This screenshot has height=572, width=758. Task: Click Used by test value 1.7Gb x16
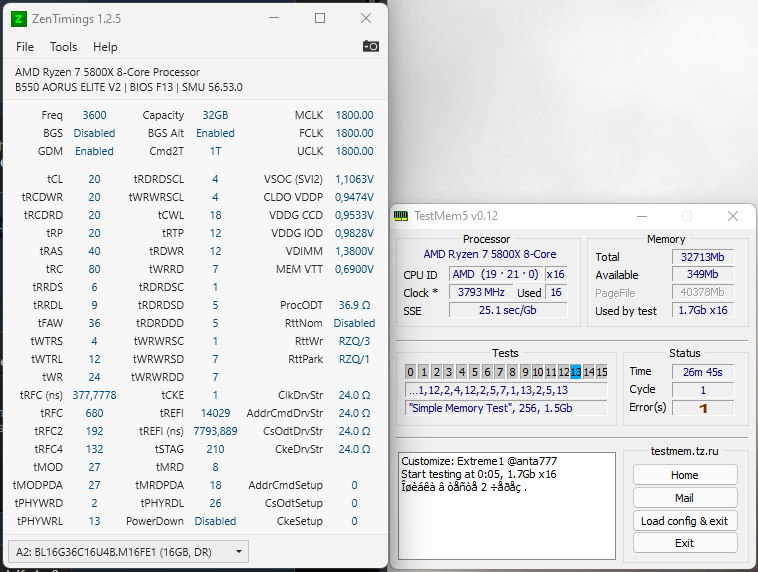(703, 310)
